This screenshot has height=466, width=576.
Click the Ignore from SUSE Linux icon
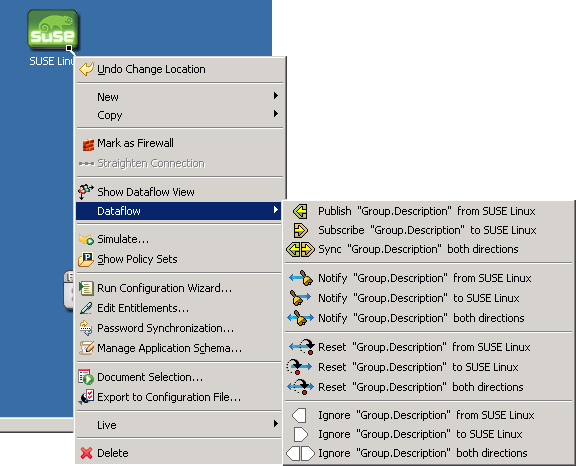point(299,416)
